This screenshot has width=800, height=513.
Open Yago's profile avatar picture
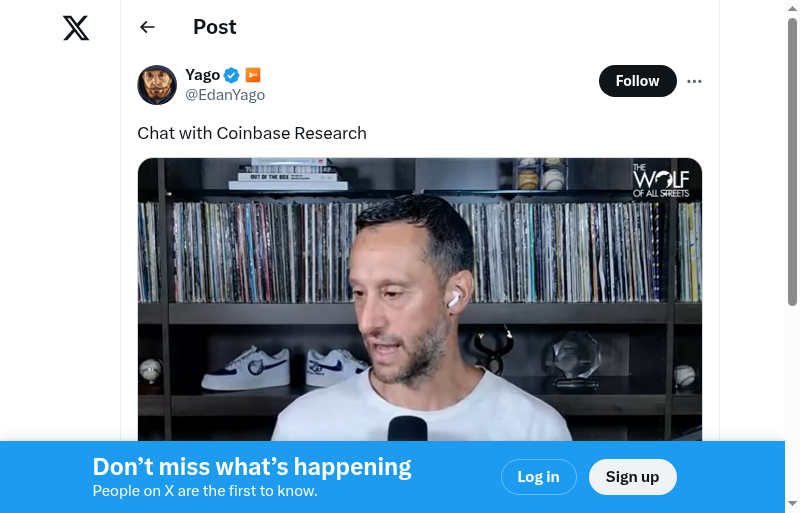tap(157, 85)
